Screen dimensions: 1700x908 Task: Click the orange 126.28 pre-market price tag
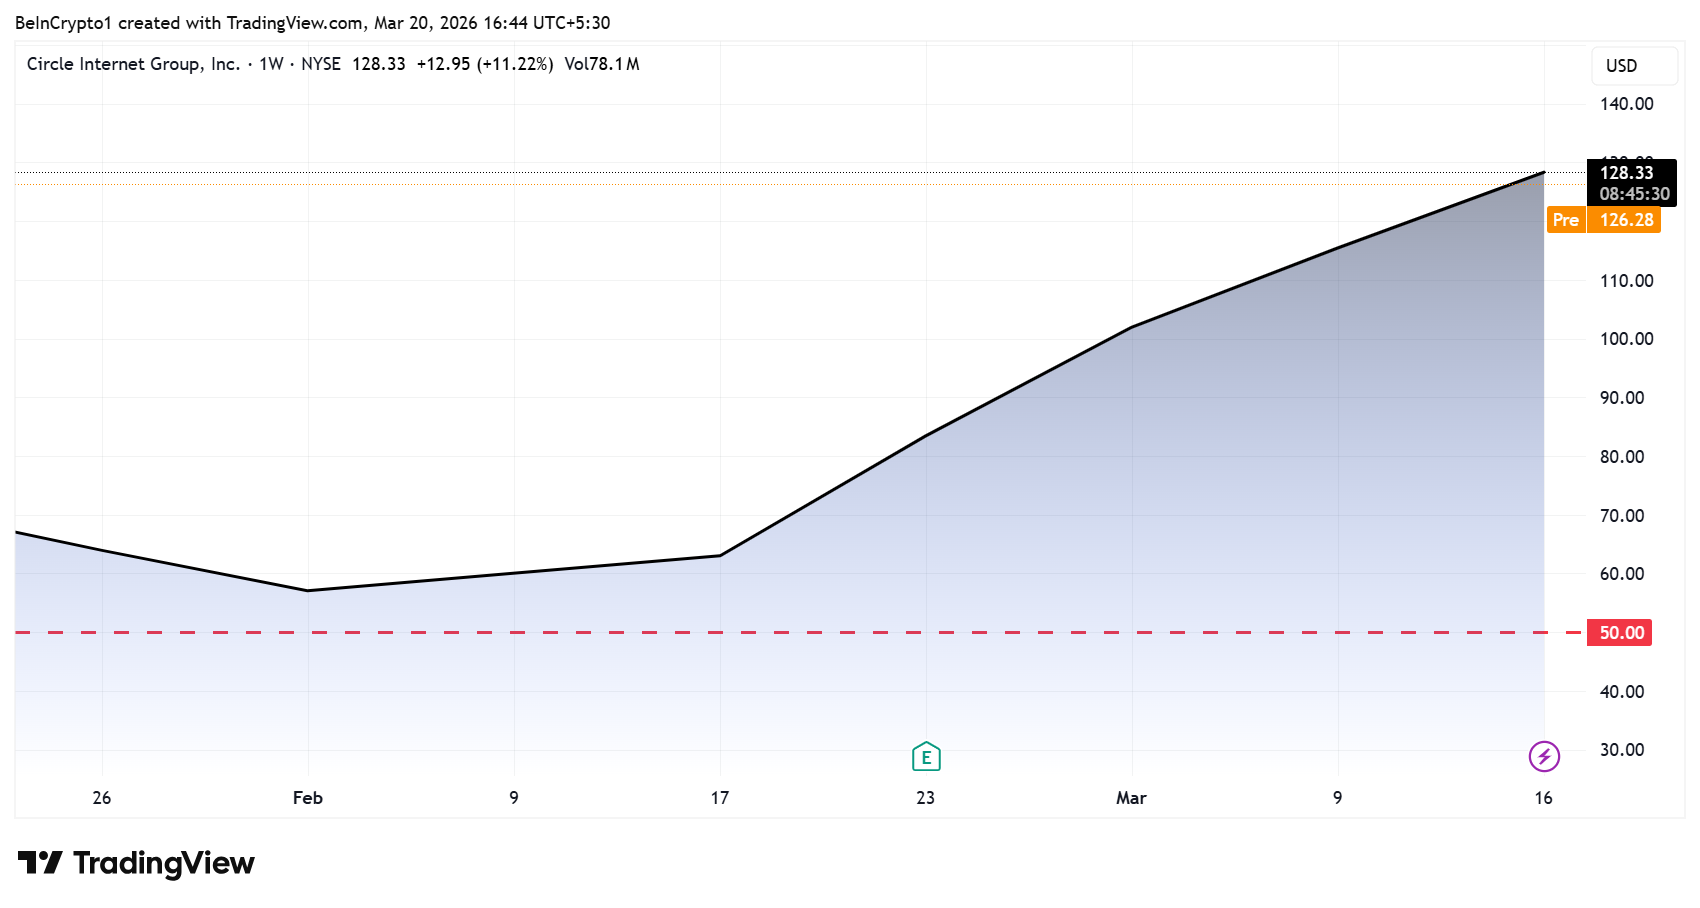coord(1625,220)
